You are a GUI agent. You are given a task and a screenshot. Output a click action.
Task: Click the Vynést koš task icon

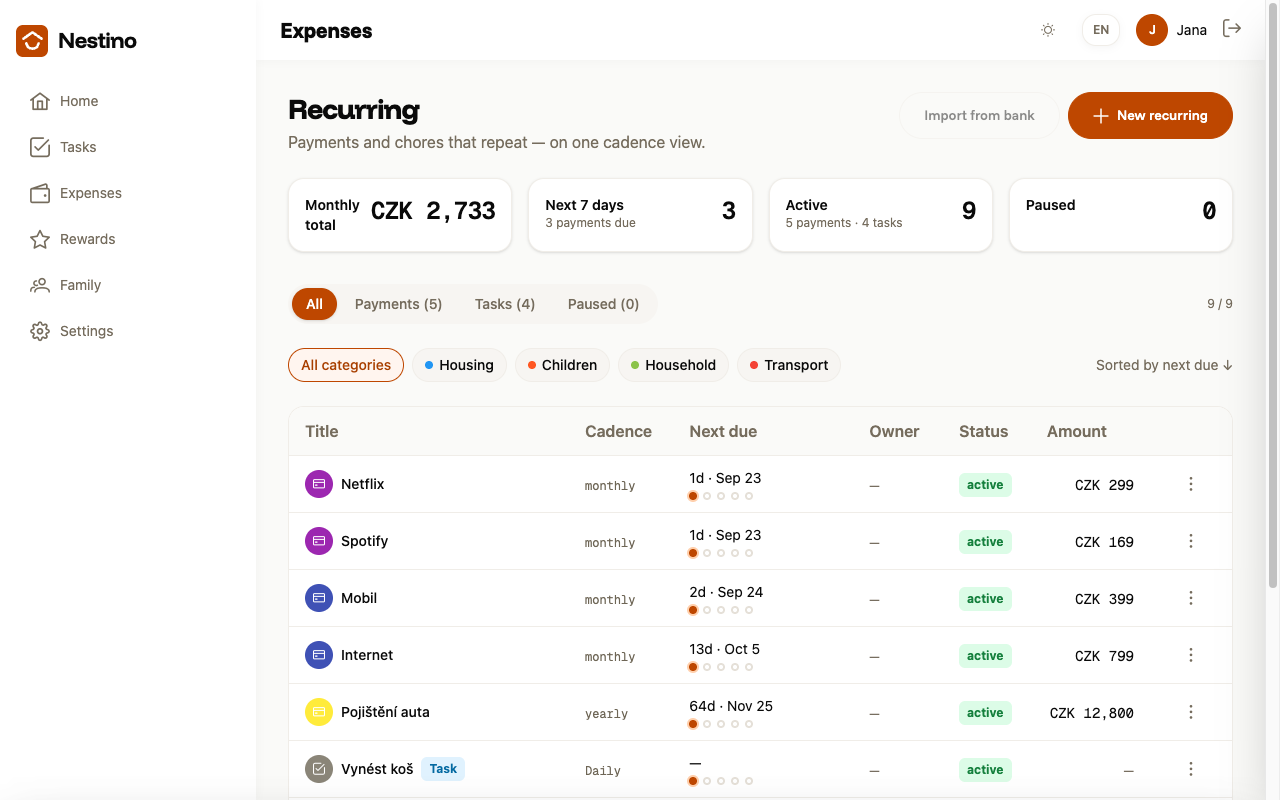[318, 769]
